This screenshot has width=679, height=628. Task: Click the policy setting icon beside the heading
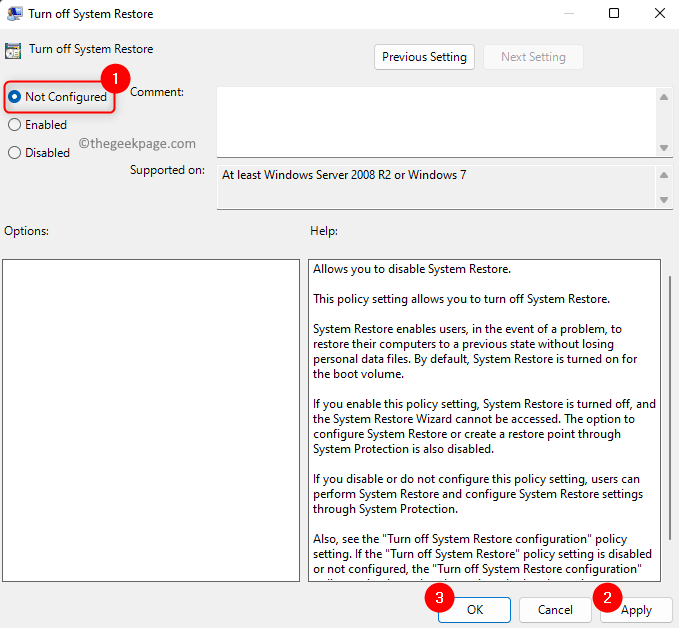coord(13,51)
